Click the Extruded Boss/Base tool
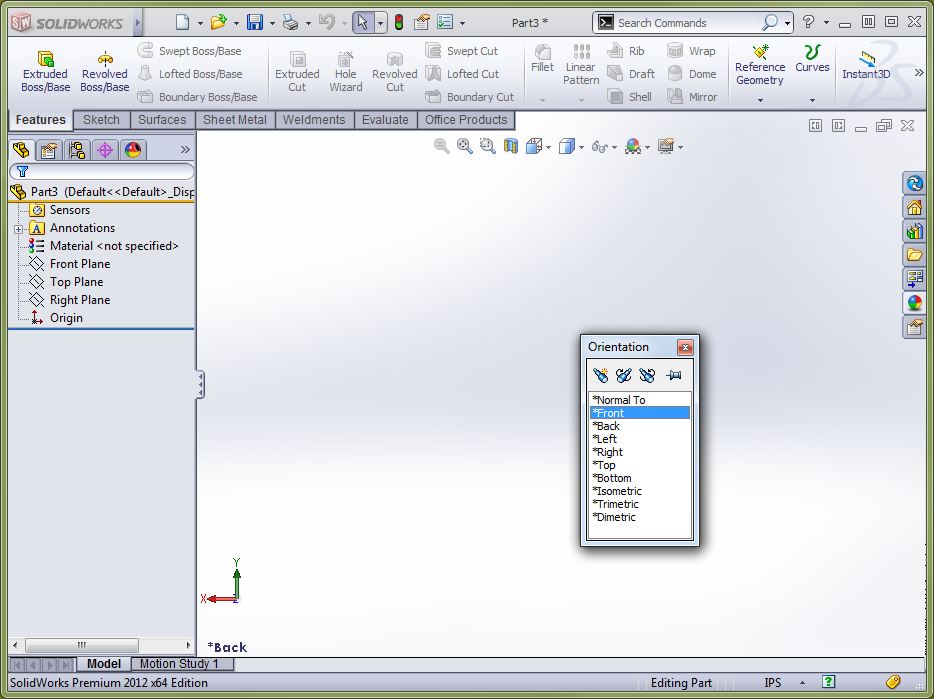Image resolution: width=934 pixels, height=699 pixels. click(x=45, y=72)
